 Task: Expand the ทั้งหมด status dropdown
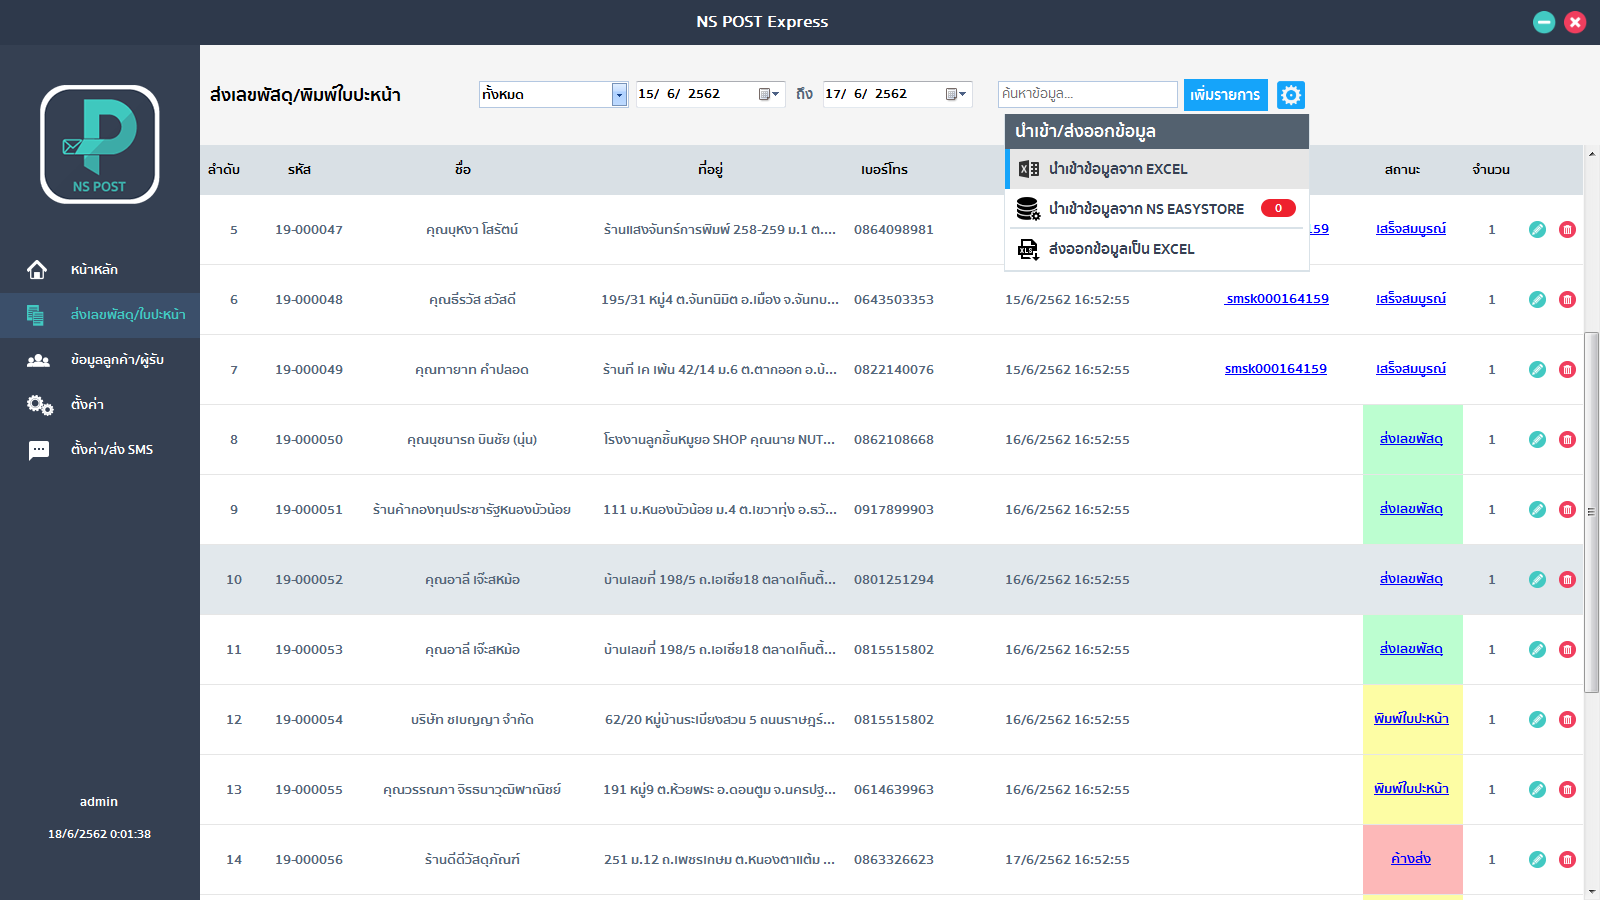pos(619,94)
